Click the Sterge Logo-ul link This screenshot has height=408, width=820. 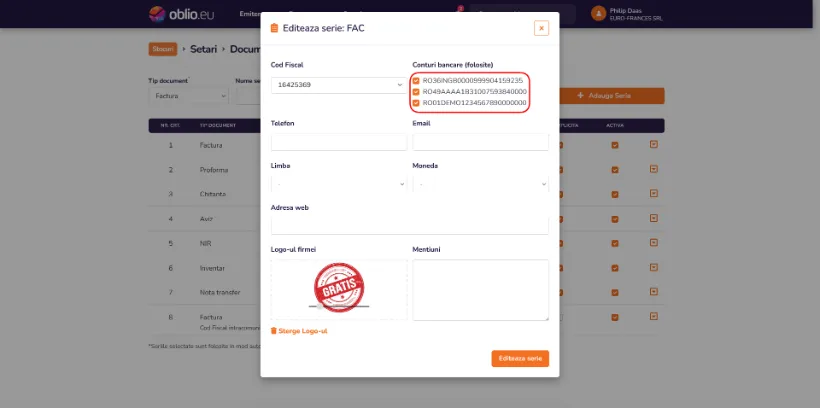tap(303, 331)
